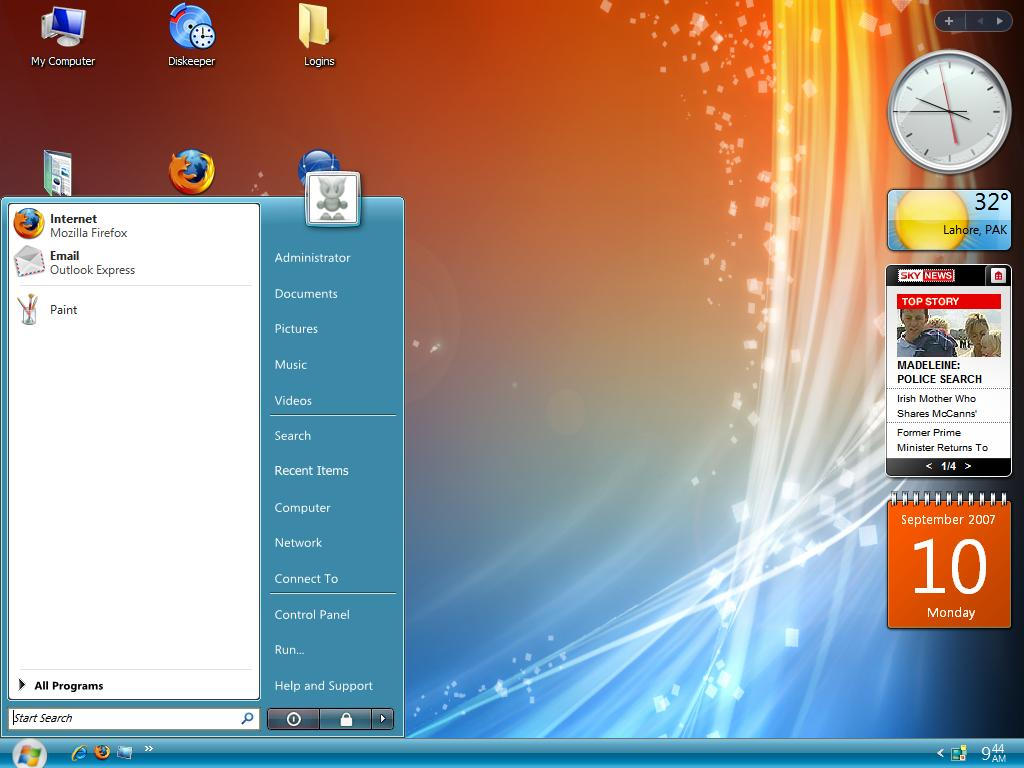The width and height of the screenshot is (1024, 768).
Task: Launch Internet Explorer from the Quick Launch bar
Action: (x=77, y=752)
